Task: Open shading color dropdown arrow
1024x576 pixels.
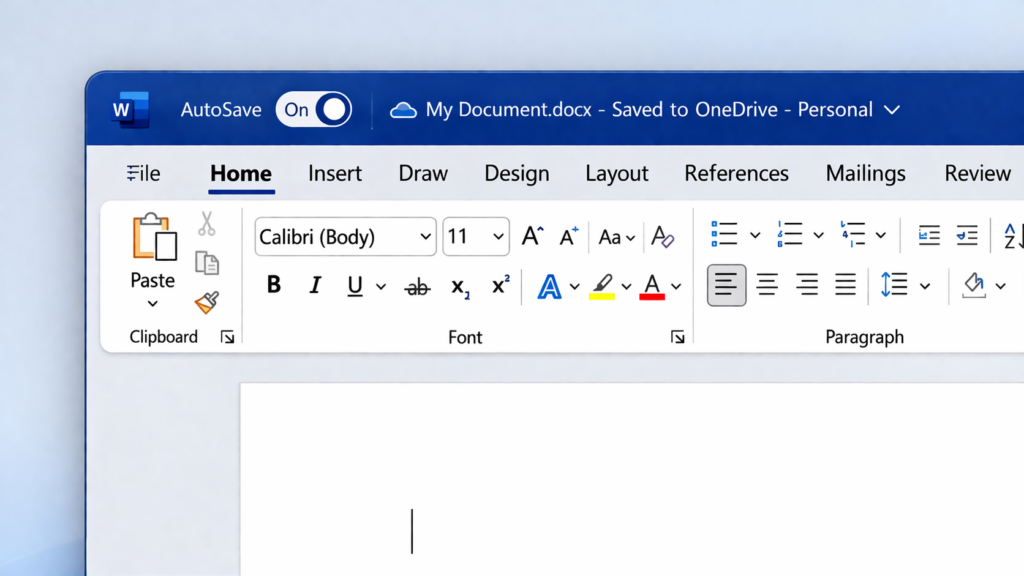Action: 1000,286
